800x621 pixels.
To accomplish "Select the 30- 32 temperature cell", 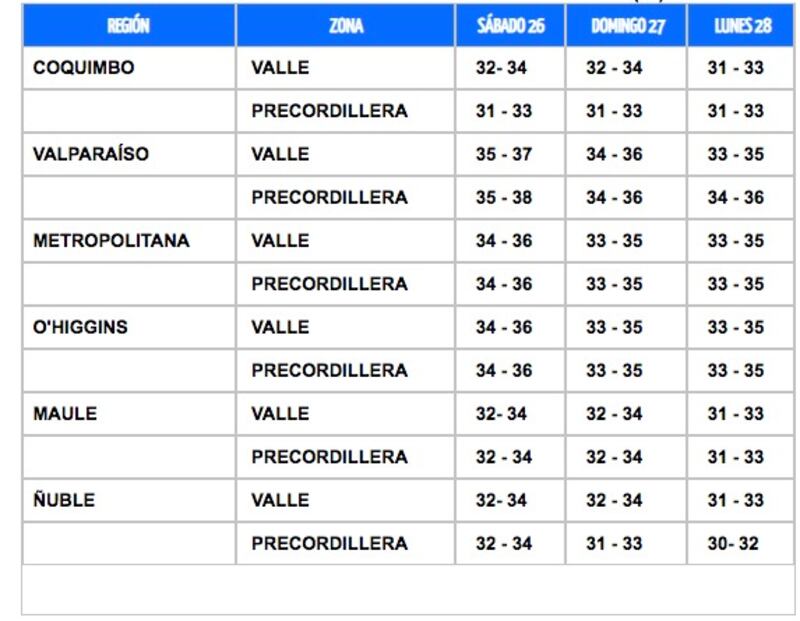I will tap(741, 543).
